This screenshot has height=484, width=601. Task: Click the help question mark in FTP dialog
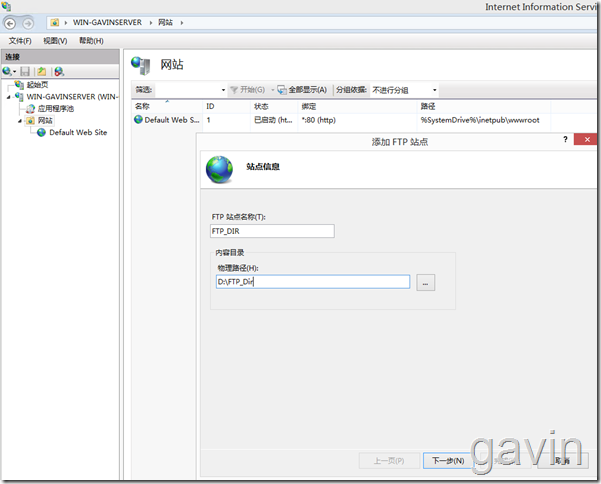[x=565, y=139]
